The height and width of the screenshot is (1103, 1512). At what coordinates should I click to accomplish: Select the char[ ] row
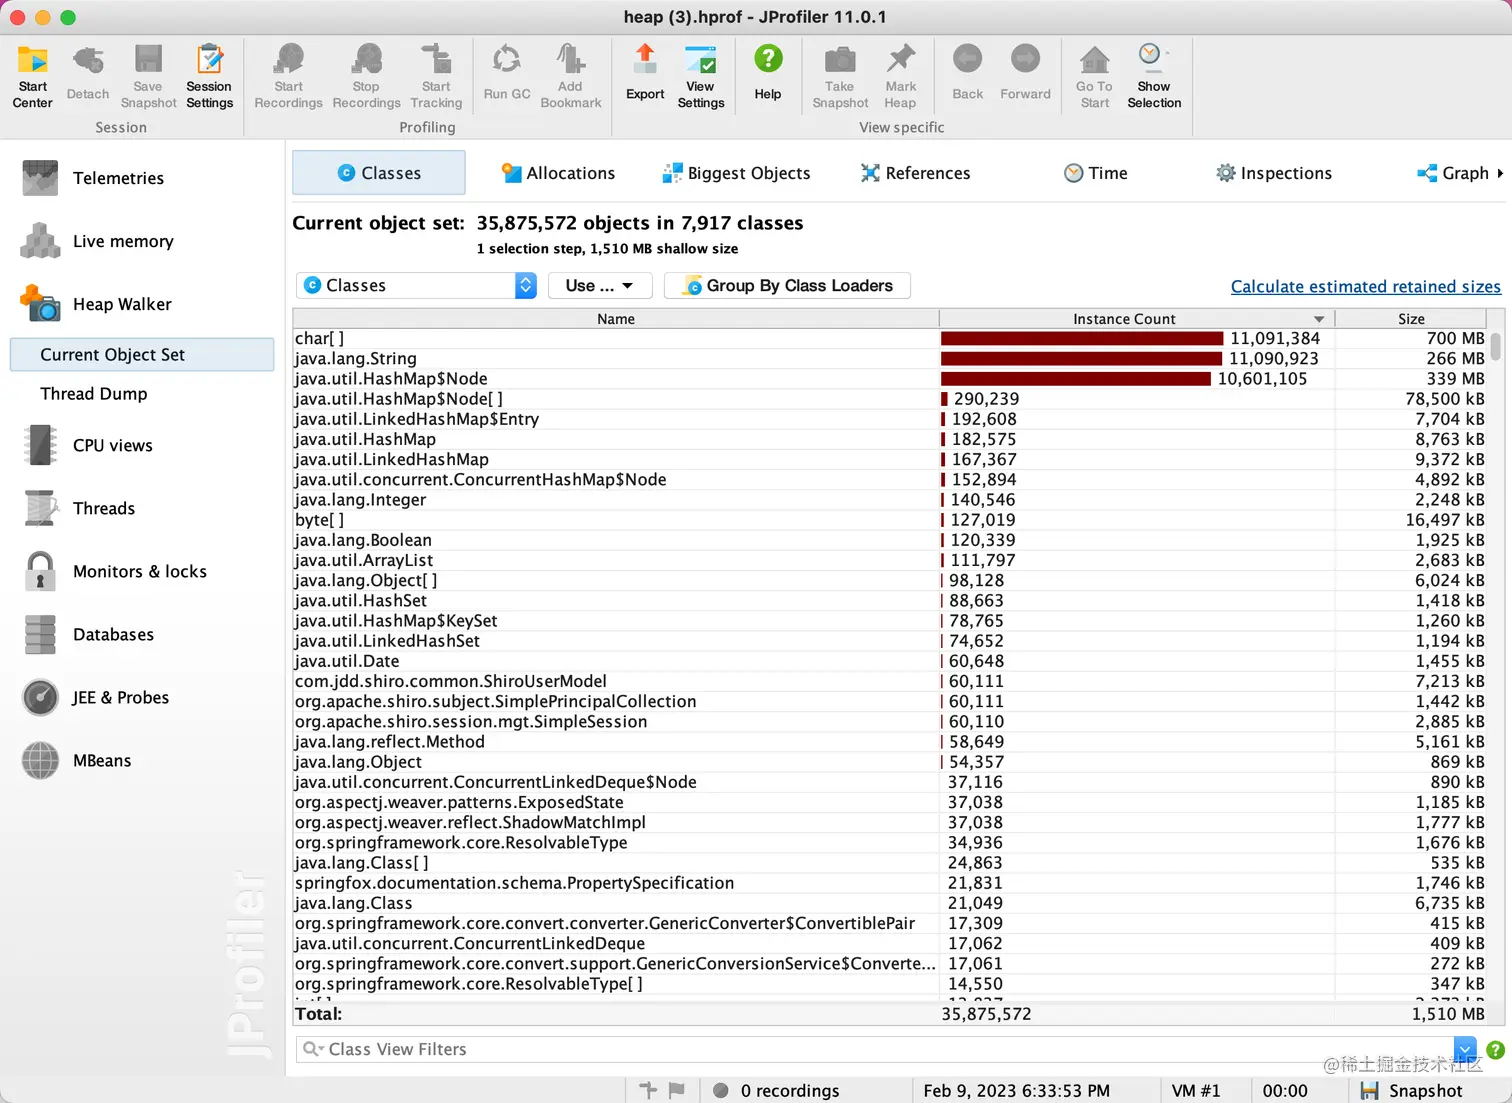tap(890, 339)
